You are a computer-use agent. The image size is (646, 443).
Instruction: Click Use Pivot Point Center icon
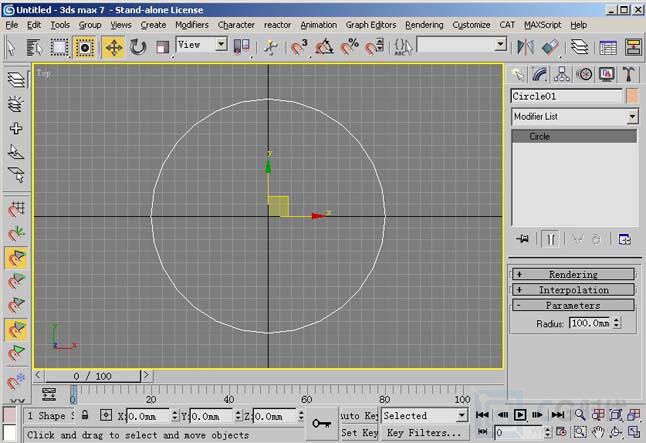pos(241,47)
